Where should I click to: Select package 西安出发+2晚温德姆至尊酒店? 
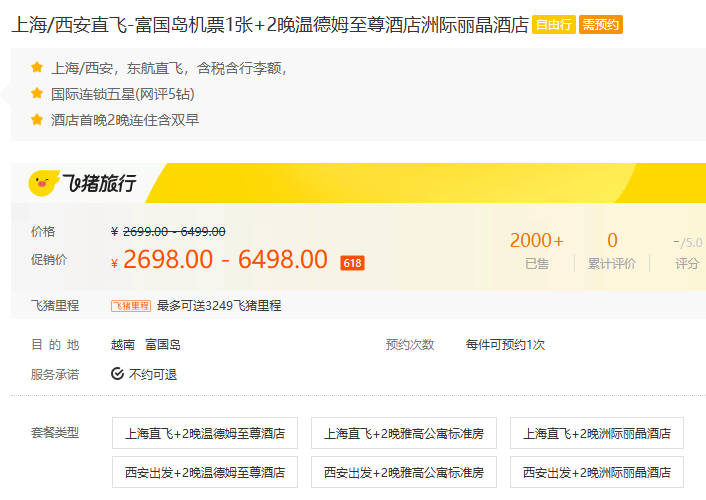(x=205, y=472)
